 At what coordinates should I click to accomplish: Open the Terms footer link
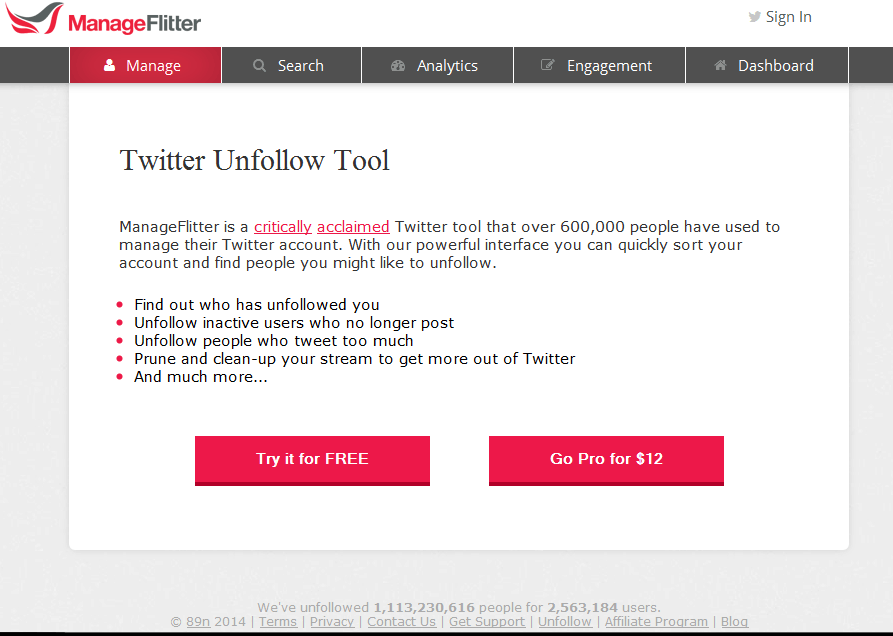[278, 622]
